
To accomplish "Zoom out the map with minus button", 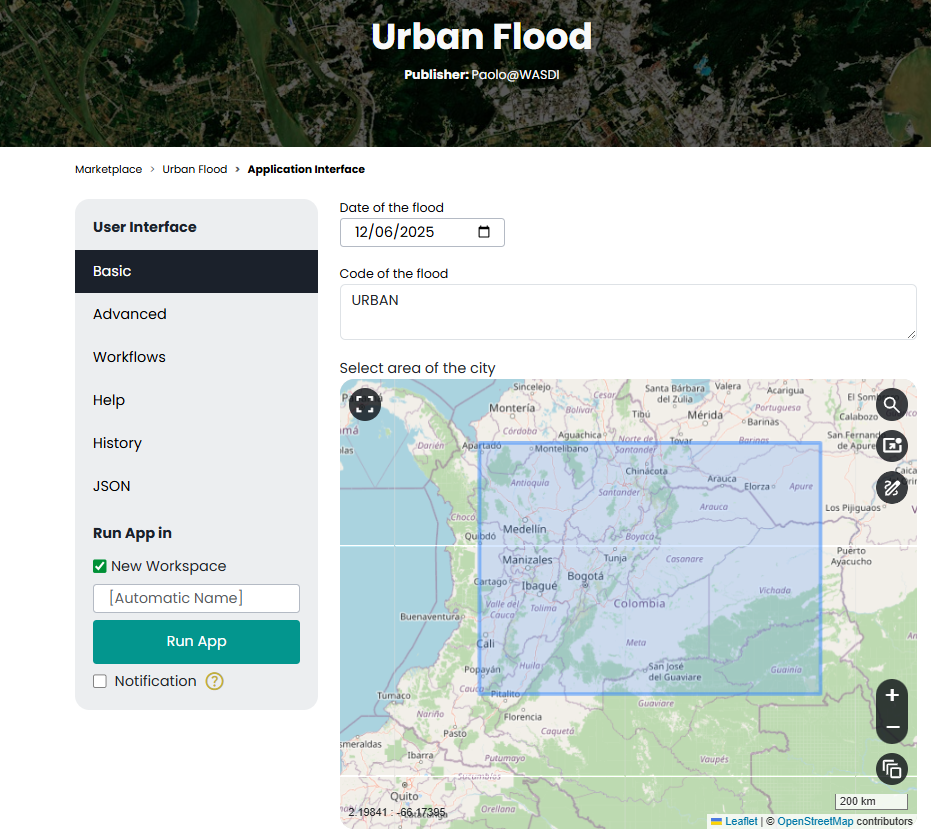I will pyautogui.click(x=892, y=727).
